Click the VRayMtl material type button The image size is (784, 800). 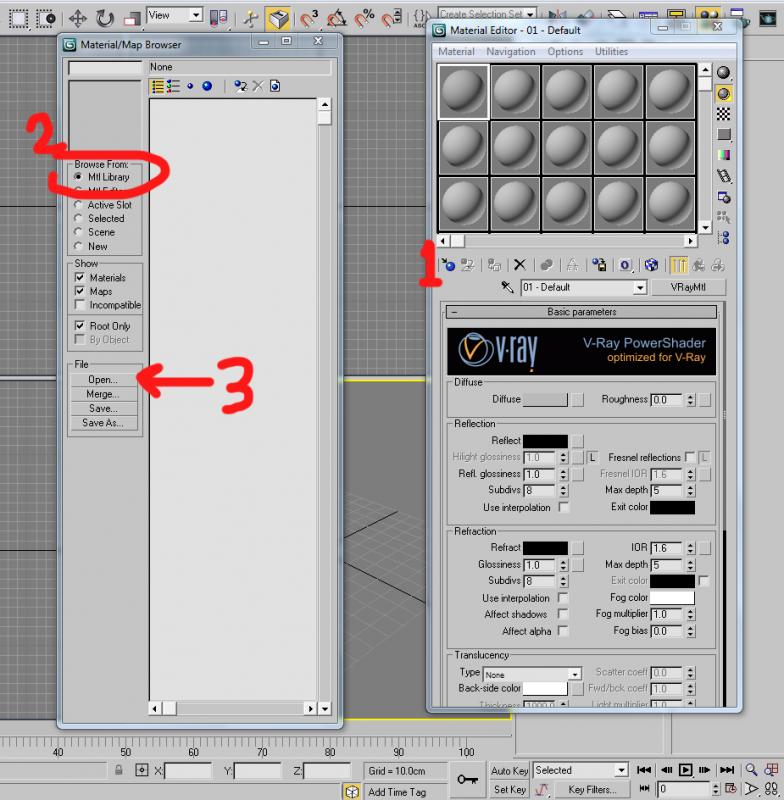coord(688,287)
